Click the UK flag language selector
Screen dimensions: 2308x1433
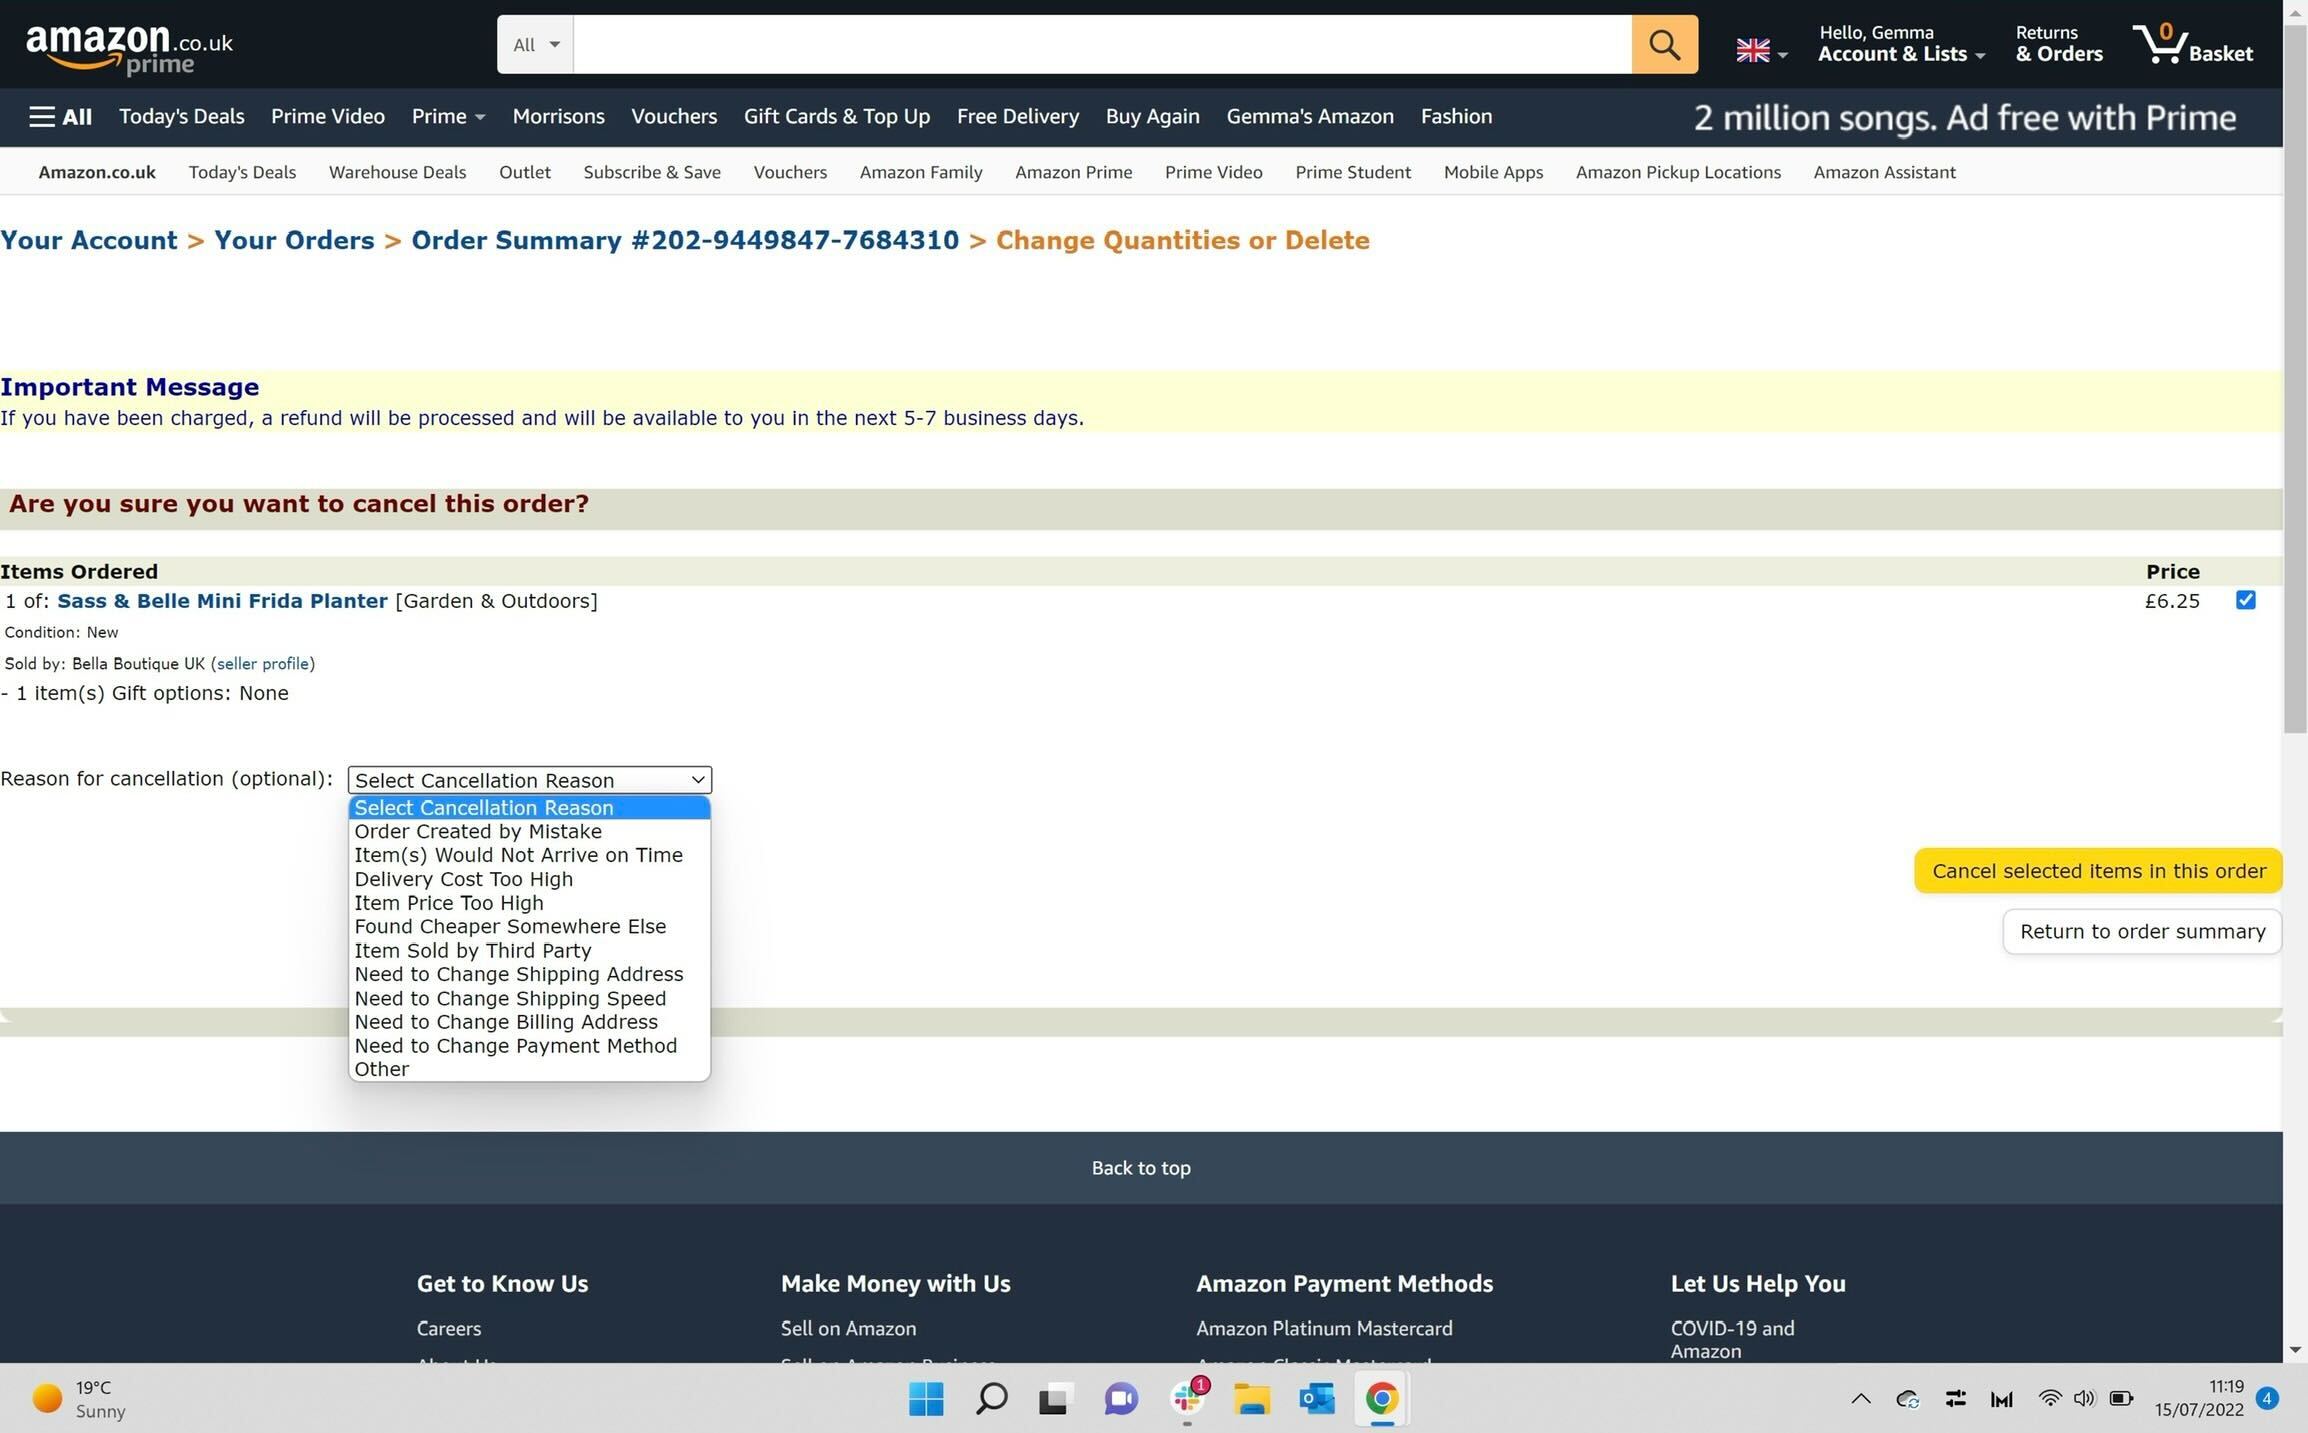1761,50
